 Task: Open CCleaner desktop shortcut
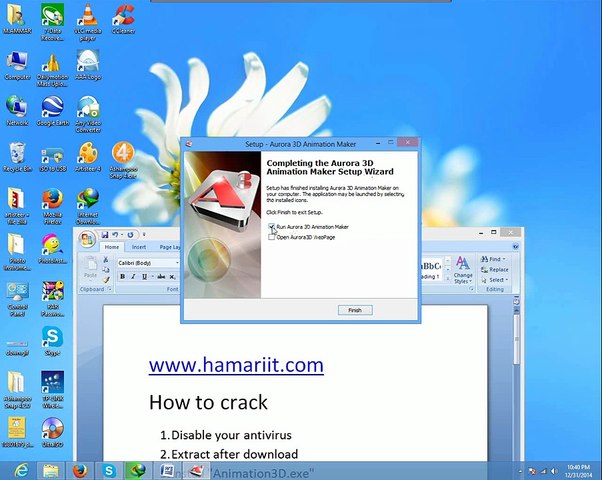pyautogui.click(x=123, y=18)
